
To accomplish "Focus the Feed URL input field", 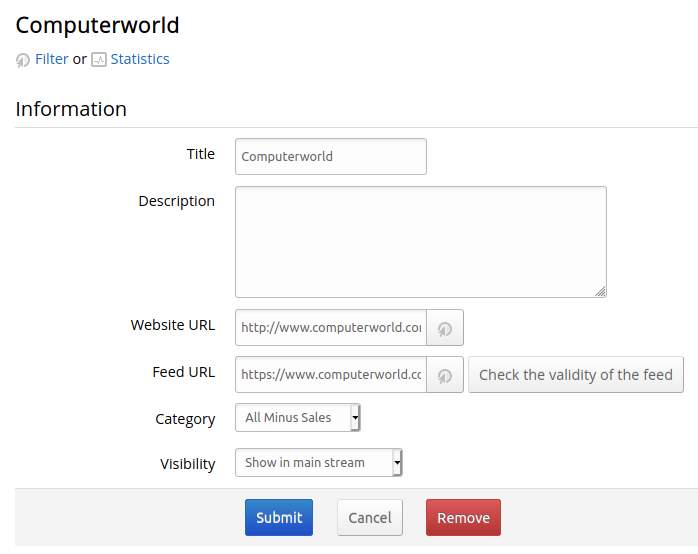I will 331,375.
